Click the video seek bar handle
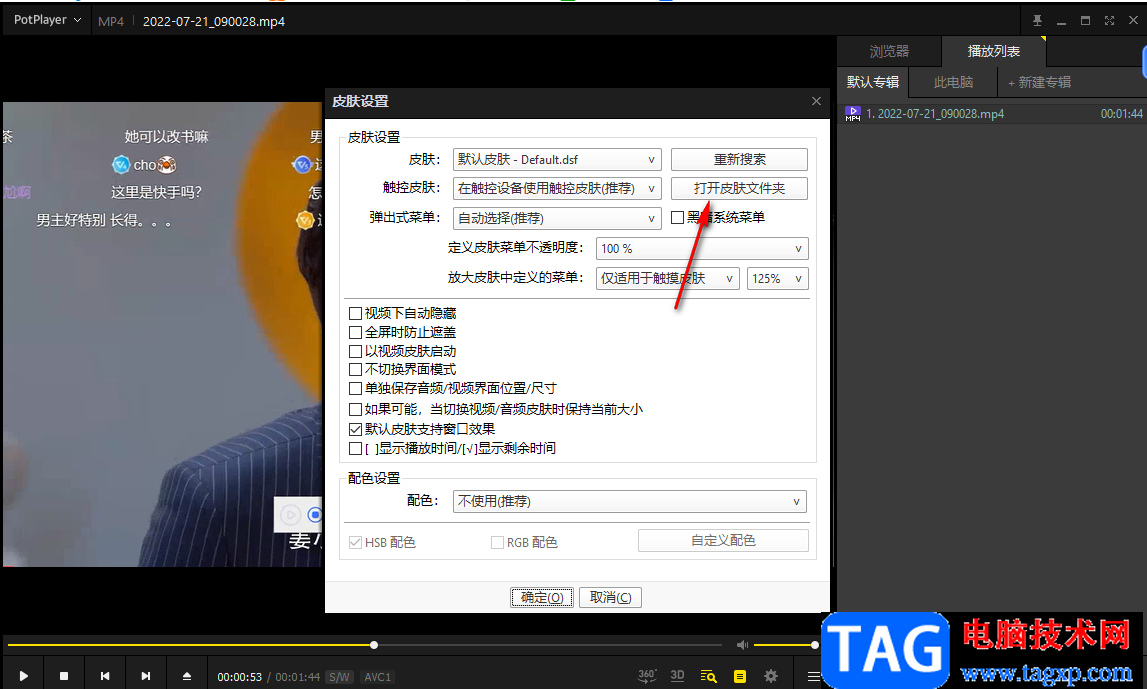1147x689 pixels. click(x=374, y=645)
